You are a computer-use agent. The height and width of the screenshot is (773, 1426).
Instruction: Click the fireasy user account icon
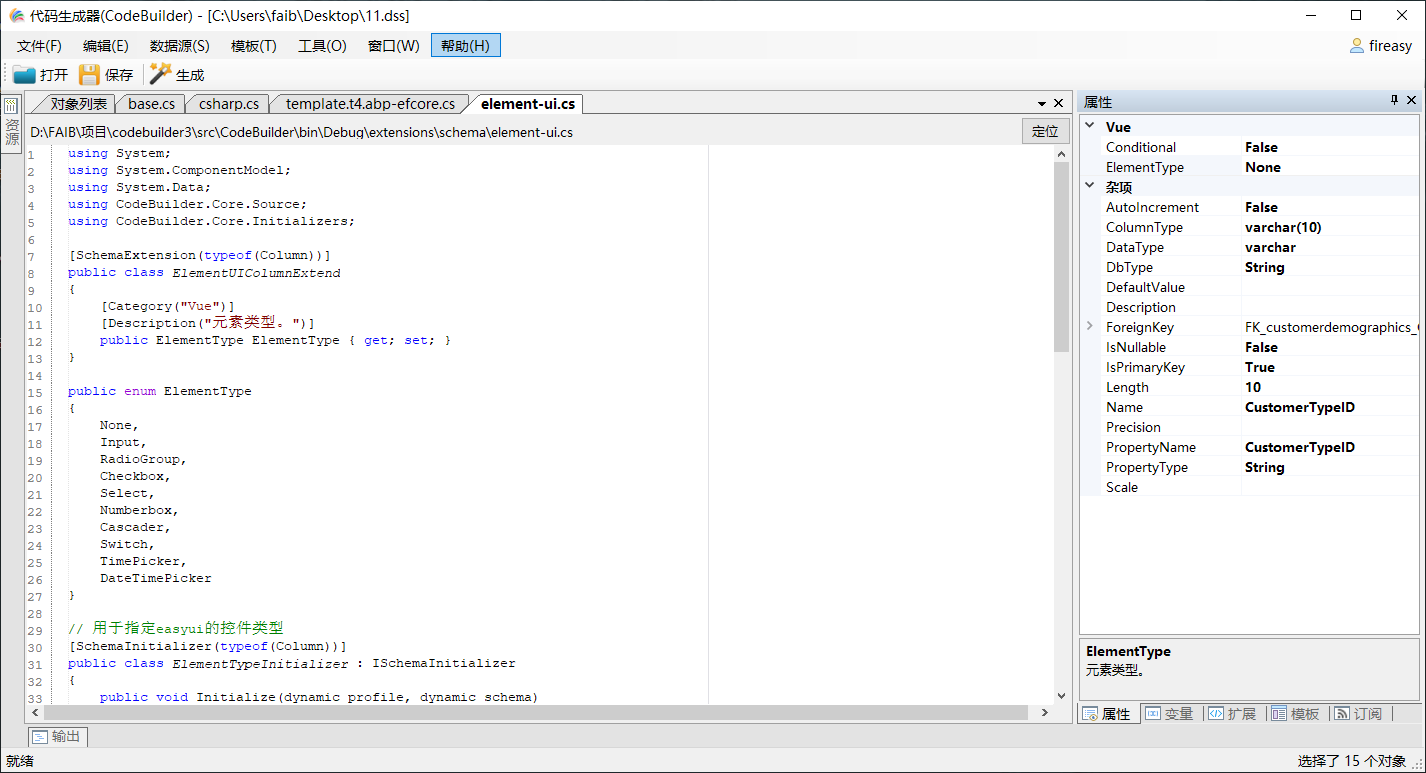tap(1357, 46)
